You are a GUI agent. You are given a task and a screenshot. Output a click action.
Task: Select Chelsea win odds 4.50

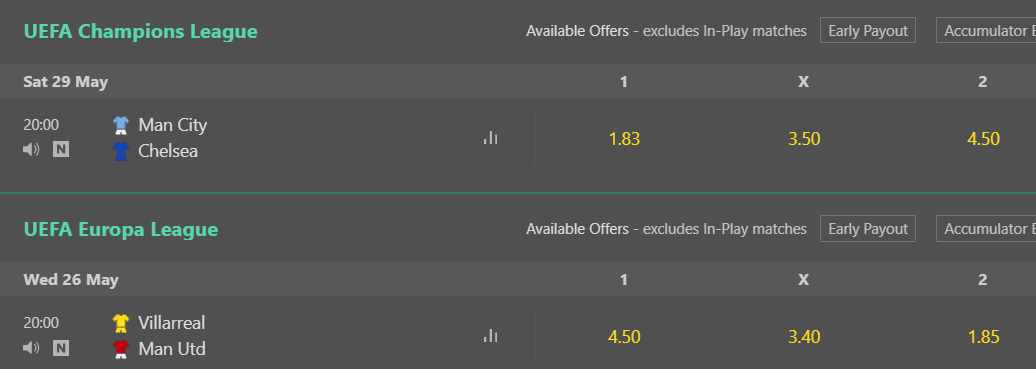click(x=983, y=139)
